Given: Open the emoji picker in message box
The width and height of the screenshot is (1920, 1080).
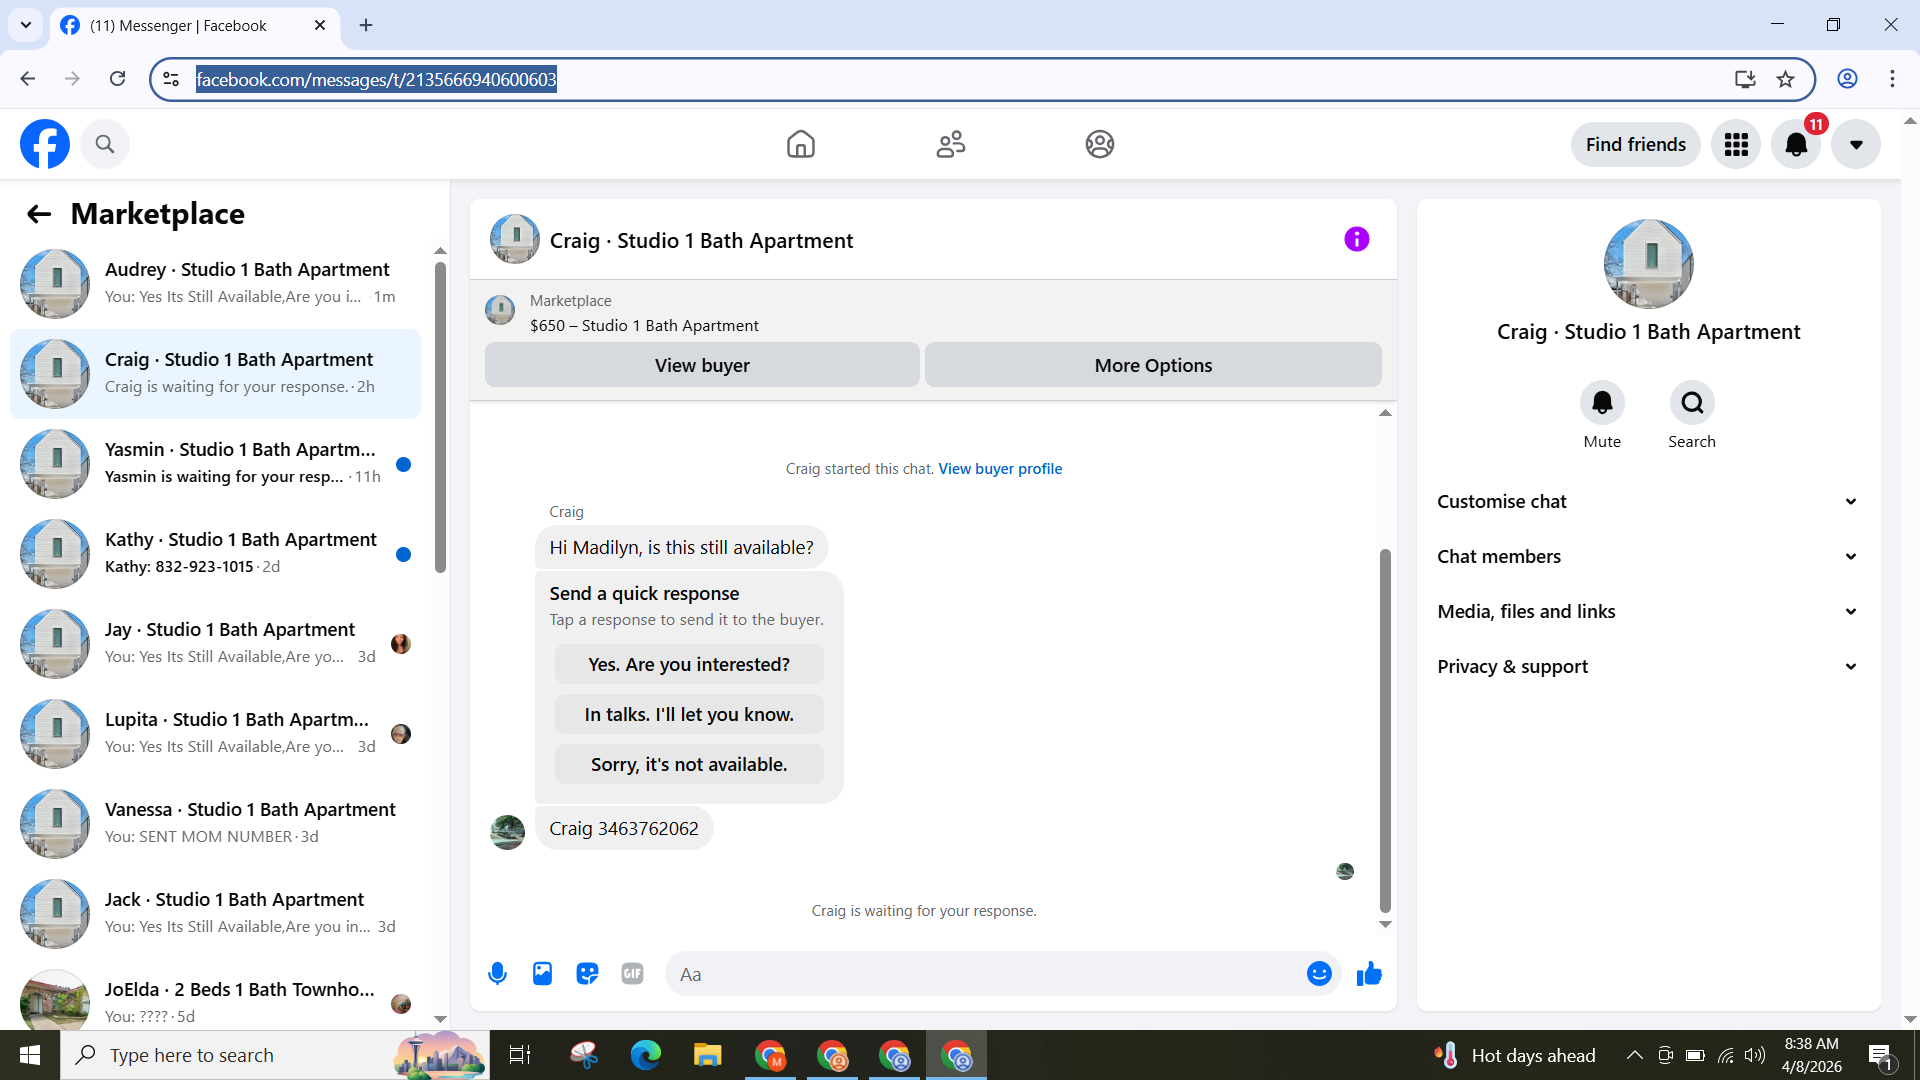Looking at the screenshot, I should click(1319, 974).
